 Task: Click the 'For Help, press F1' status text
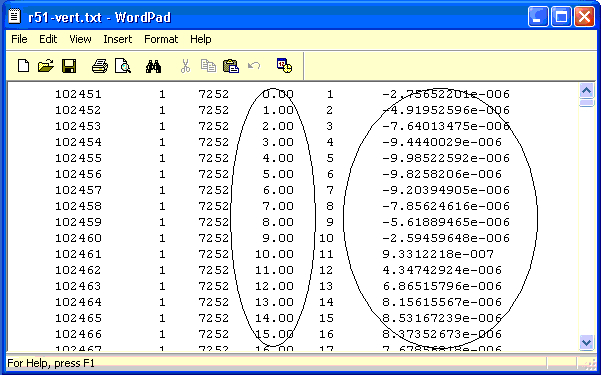click(x=51, y=363)
